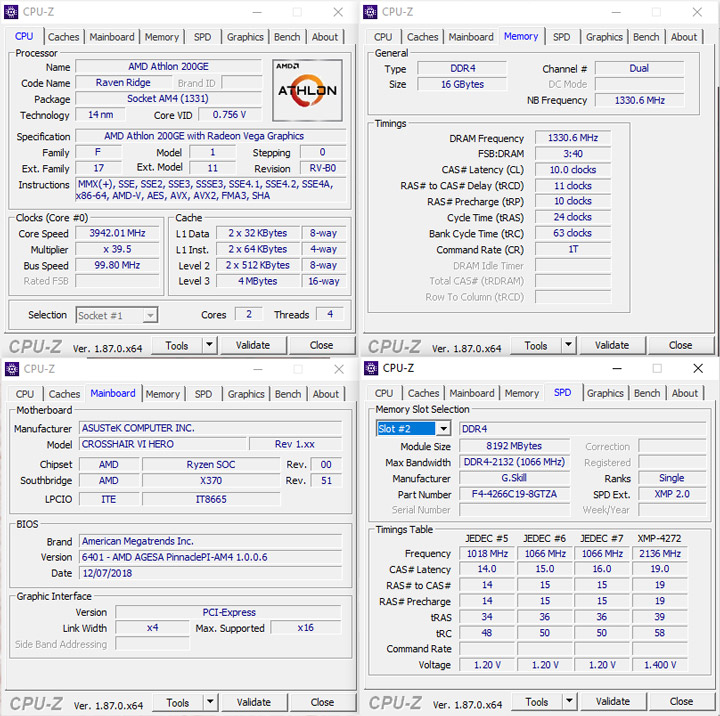This screenshot has width=720, height=716.
Task: Click Validate in the CPU tab window
Action: tap(253, 345)
